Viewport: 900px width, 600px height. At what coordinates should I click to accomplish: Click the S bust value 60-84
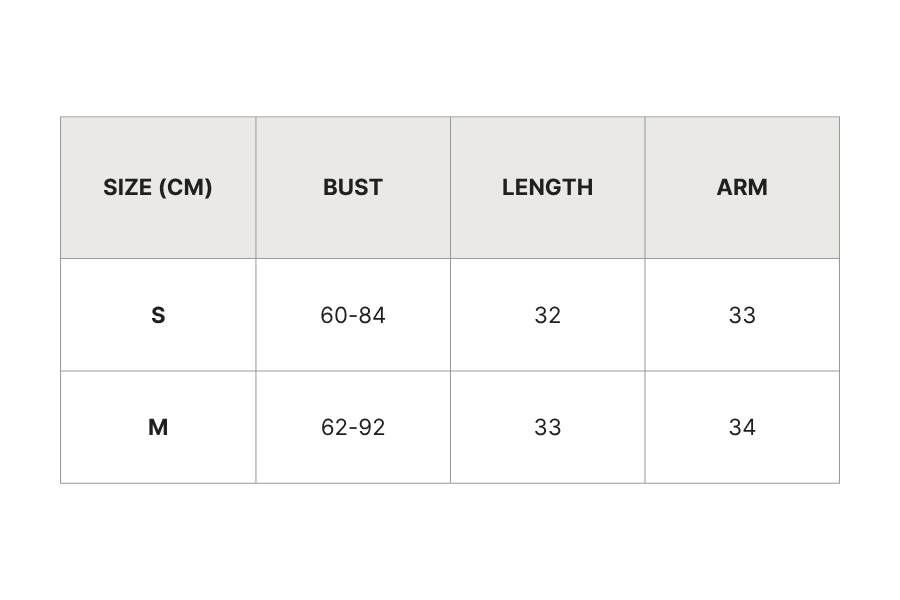[353, 315]
